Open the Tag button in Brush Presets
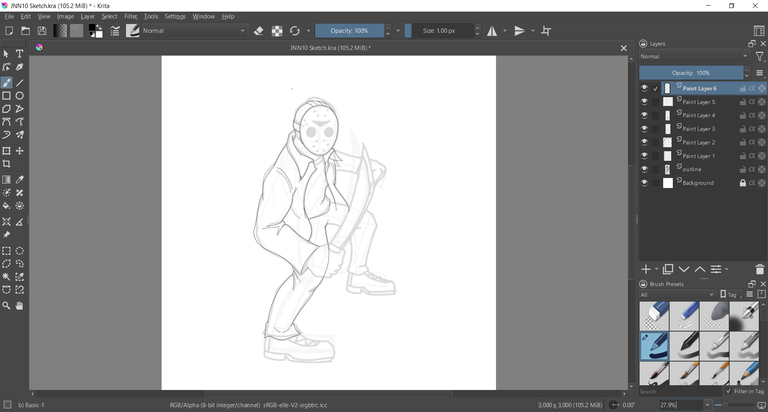The height and width of the screenshot is (412, 768). (728, 294)
